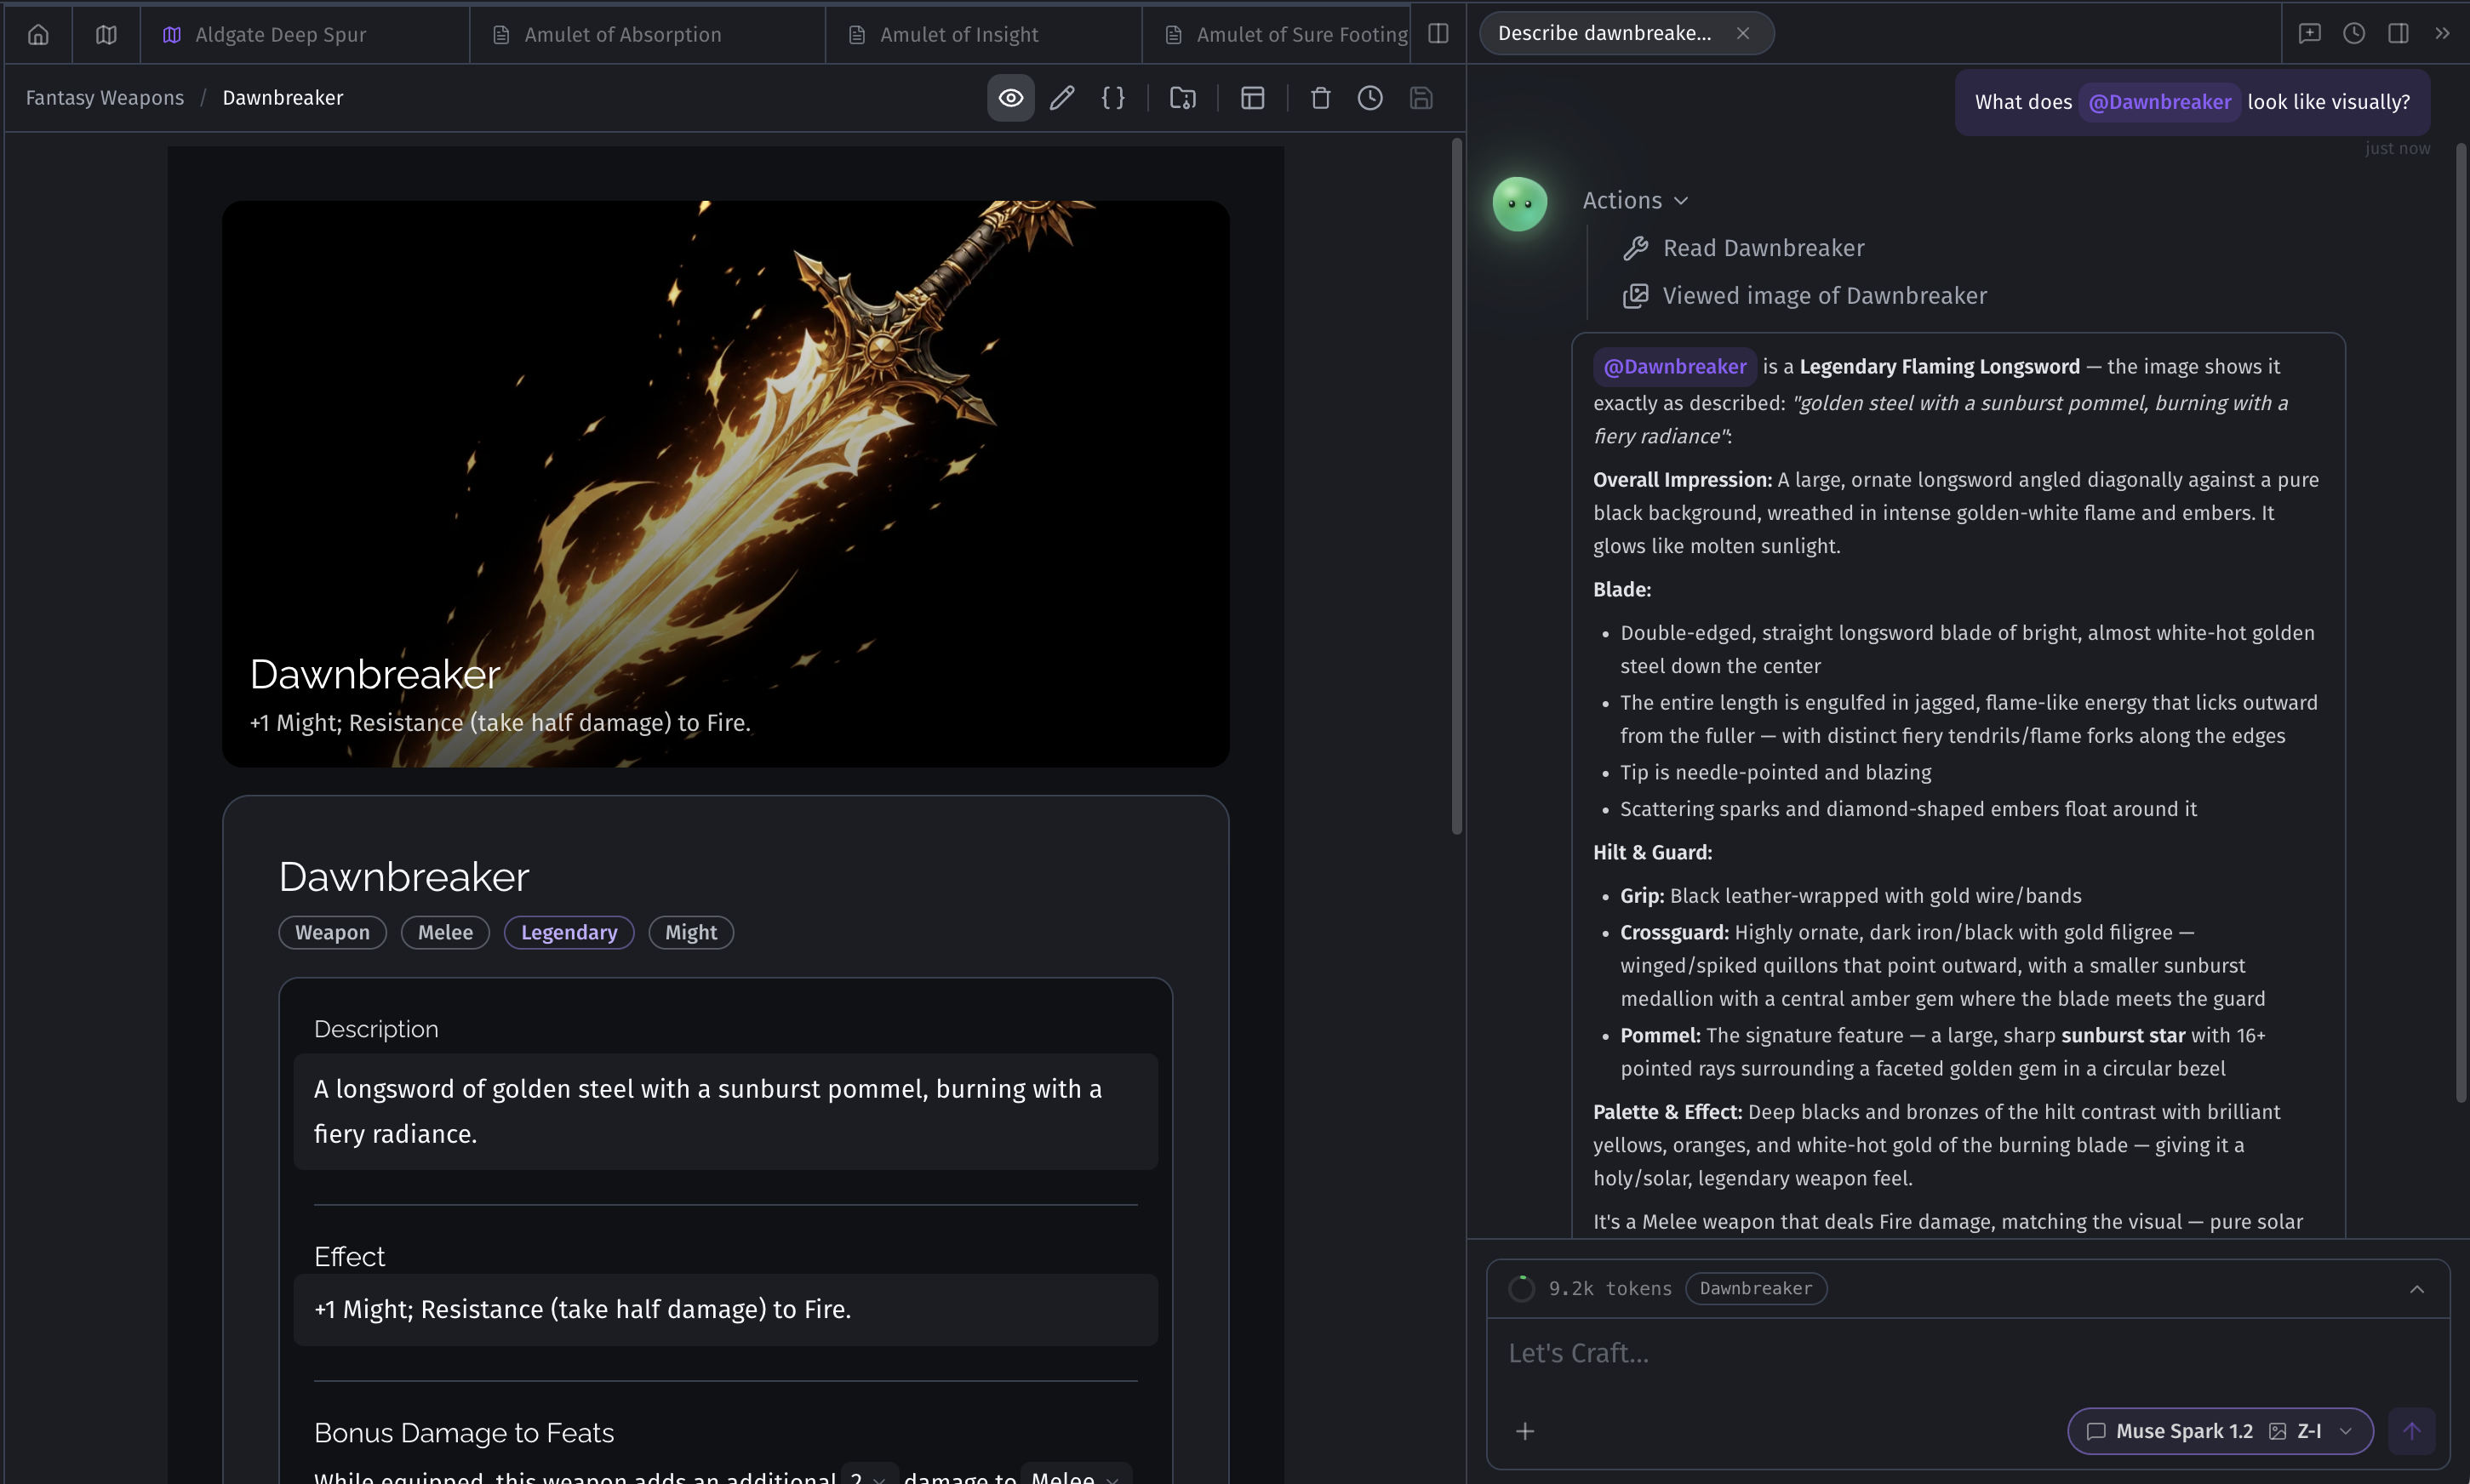Click the Dawnbreaker sword banner image

coord(725,484)
